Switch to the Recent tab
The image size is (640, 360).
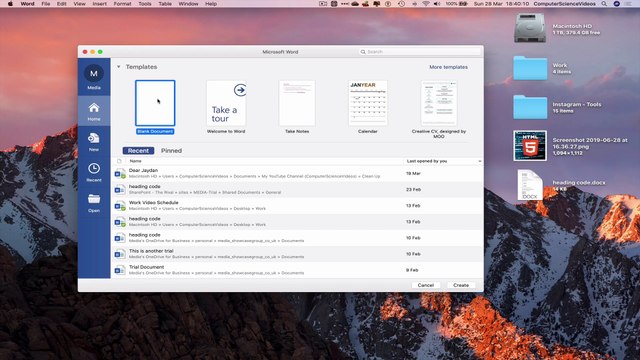[138, 151]
